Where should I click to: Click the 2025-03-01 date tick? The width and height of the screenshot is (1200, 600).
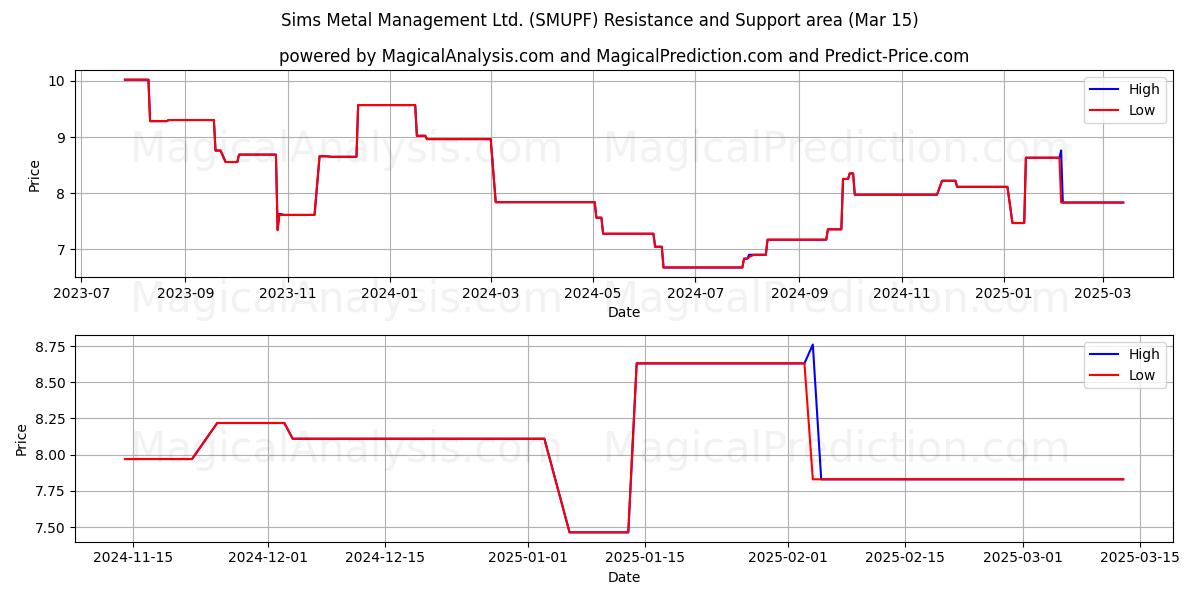pyautogui.click(x=1023, y=558)
